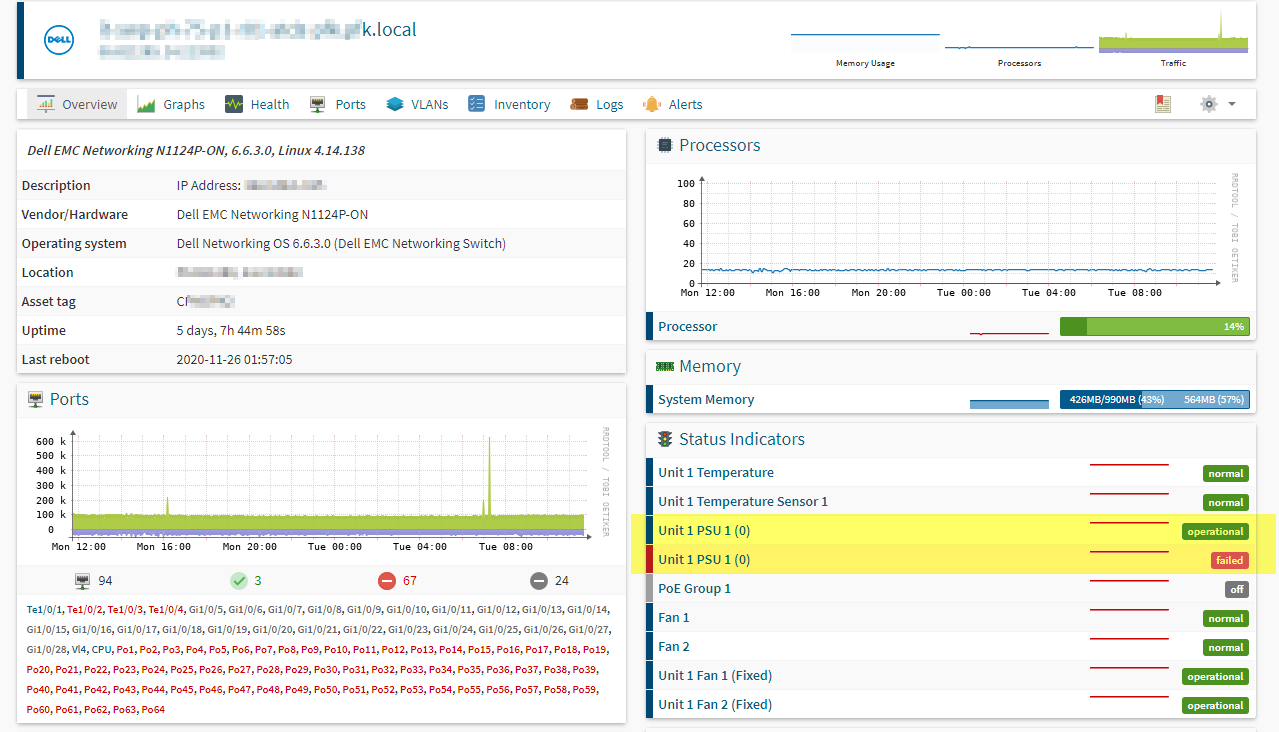Open Unit 1 Temperature Sensor 1 link
Screen dimensions: 1279x732
pos(743,501)
